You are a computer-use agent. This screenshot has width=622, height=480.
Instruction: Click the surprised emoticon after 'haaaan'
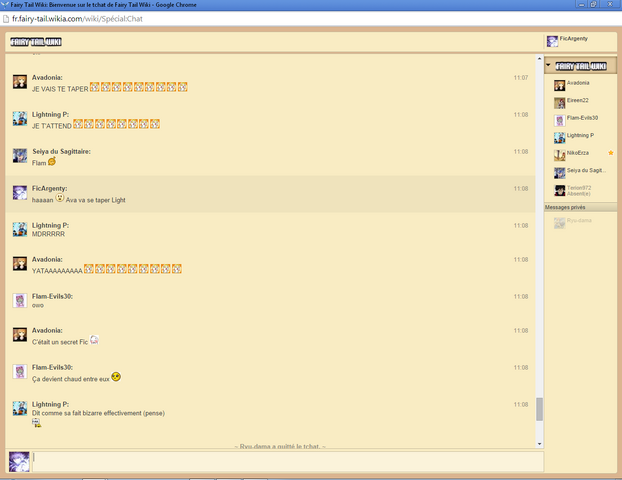pos(60,198)
